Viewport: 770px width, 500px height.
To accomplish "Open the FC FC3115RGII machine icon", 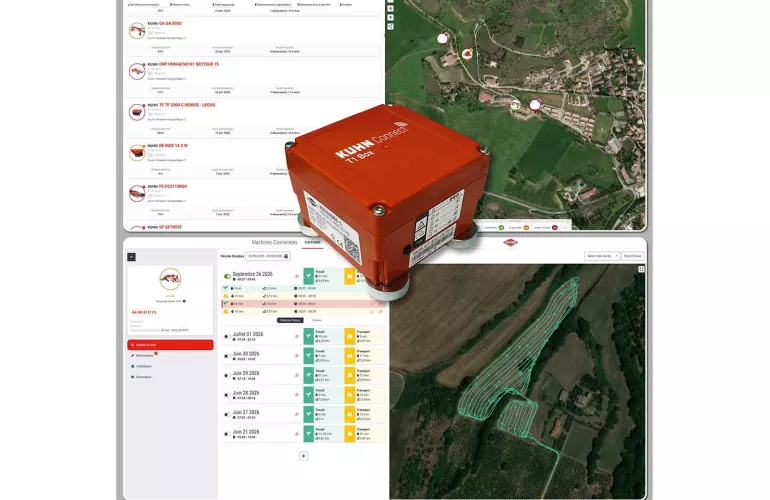I will [x=137, y=194].
